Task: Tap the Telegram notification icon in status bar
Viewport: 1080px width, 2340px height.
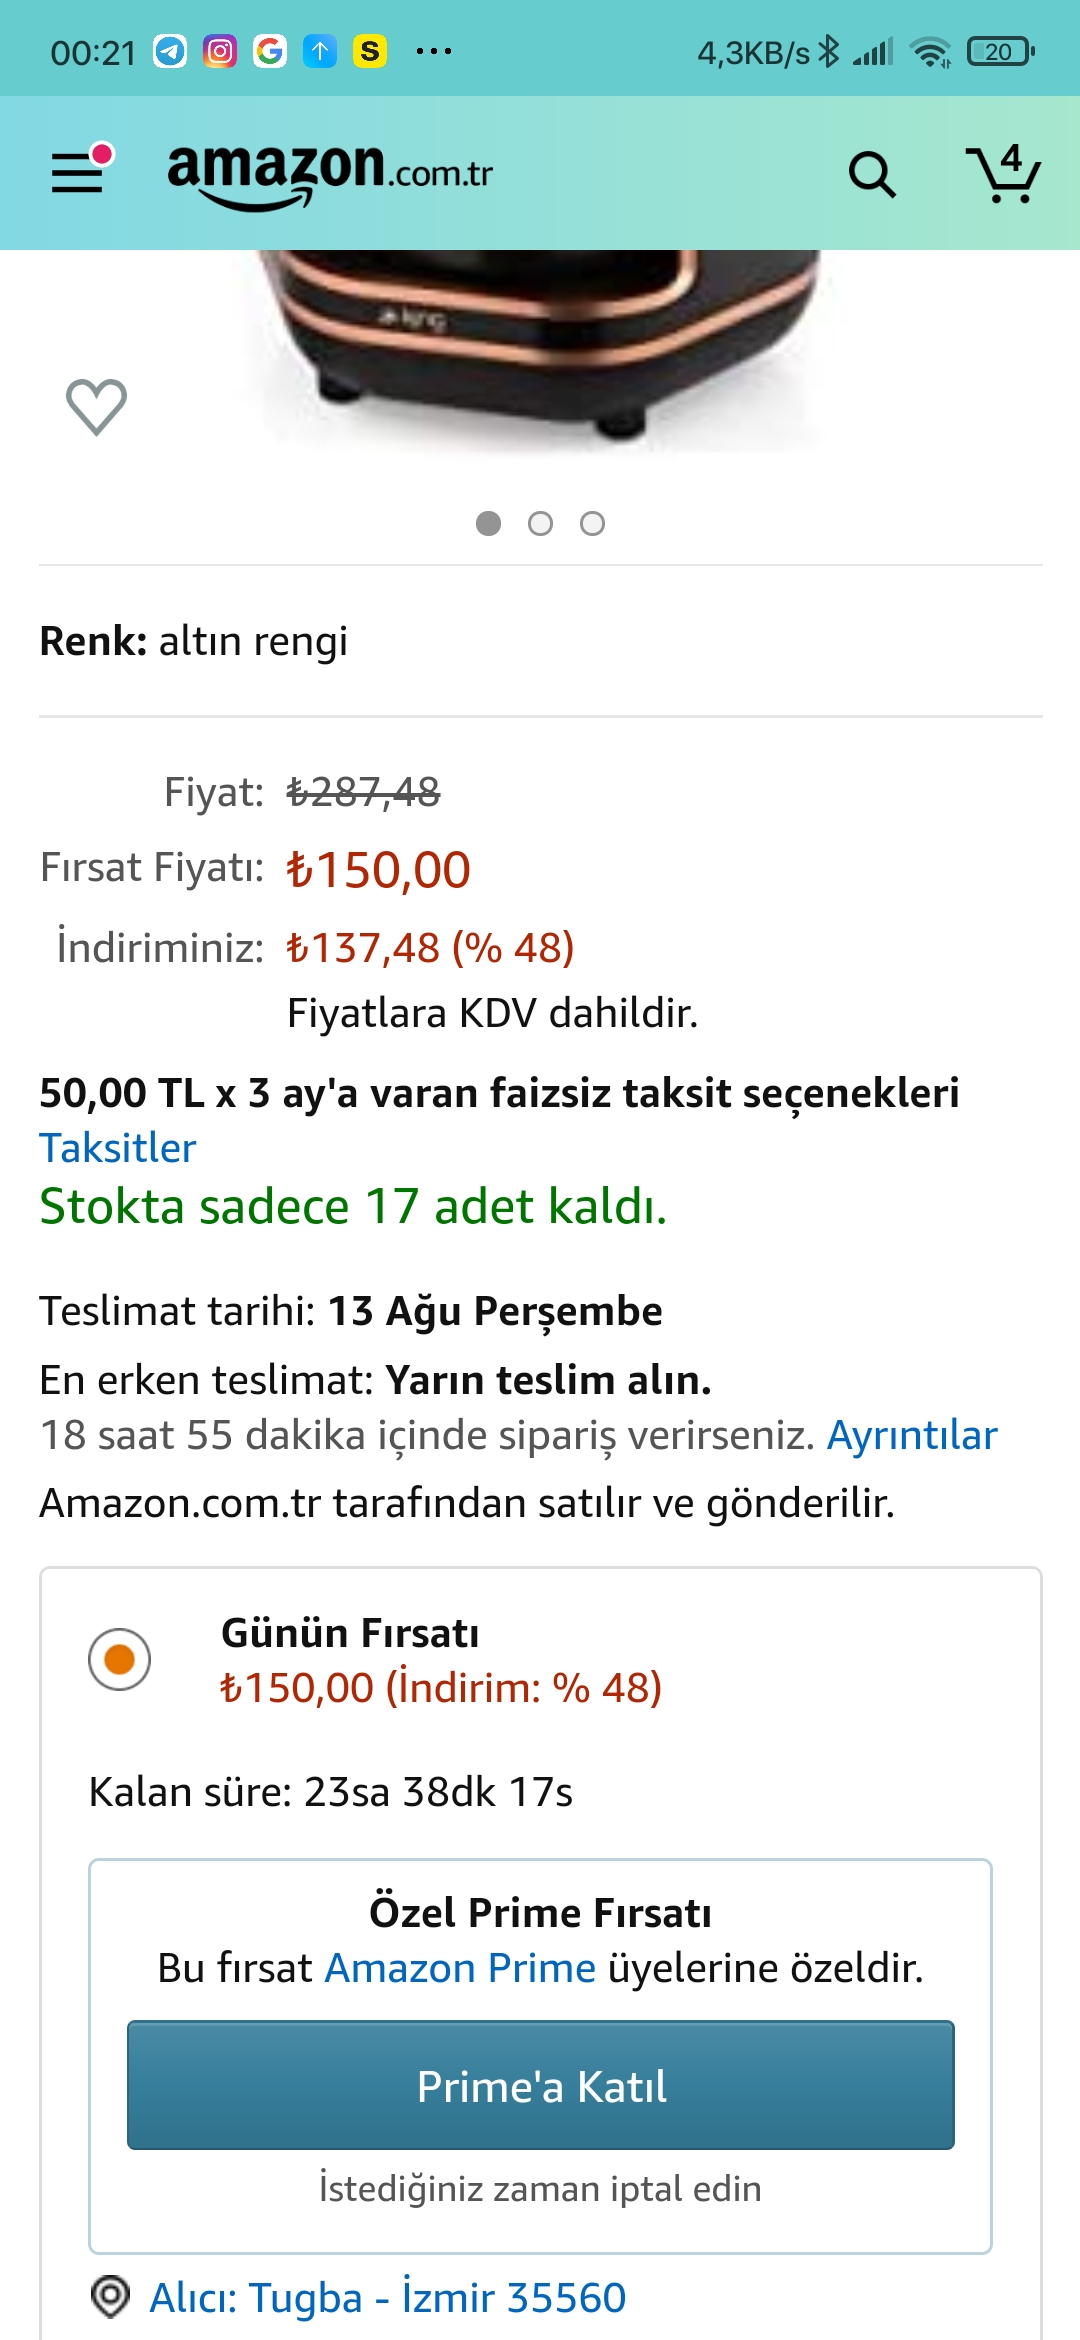Action: point(170,51)
